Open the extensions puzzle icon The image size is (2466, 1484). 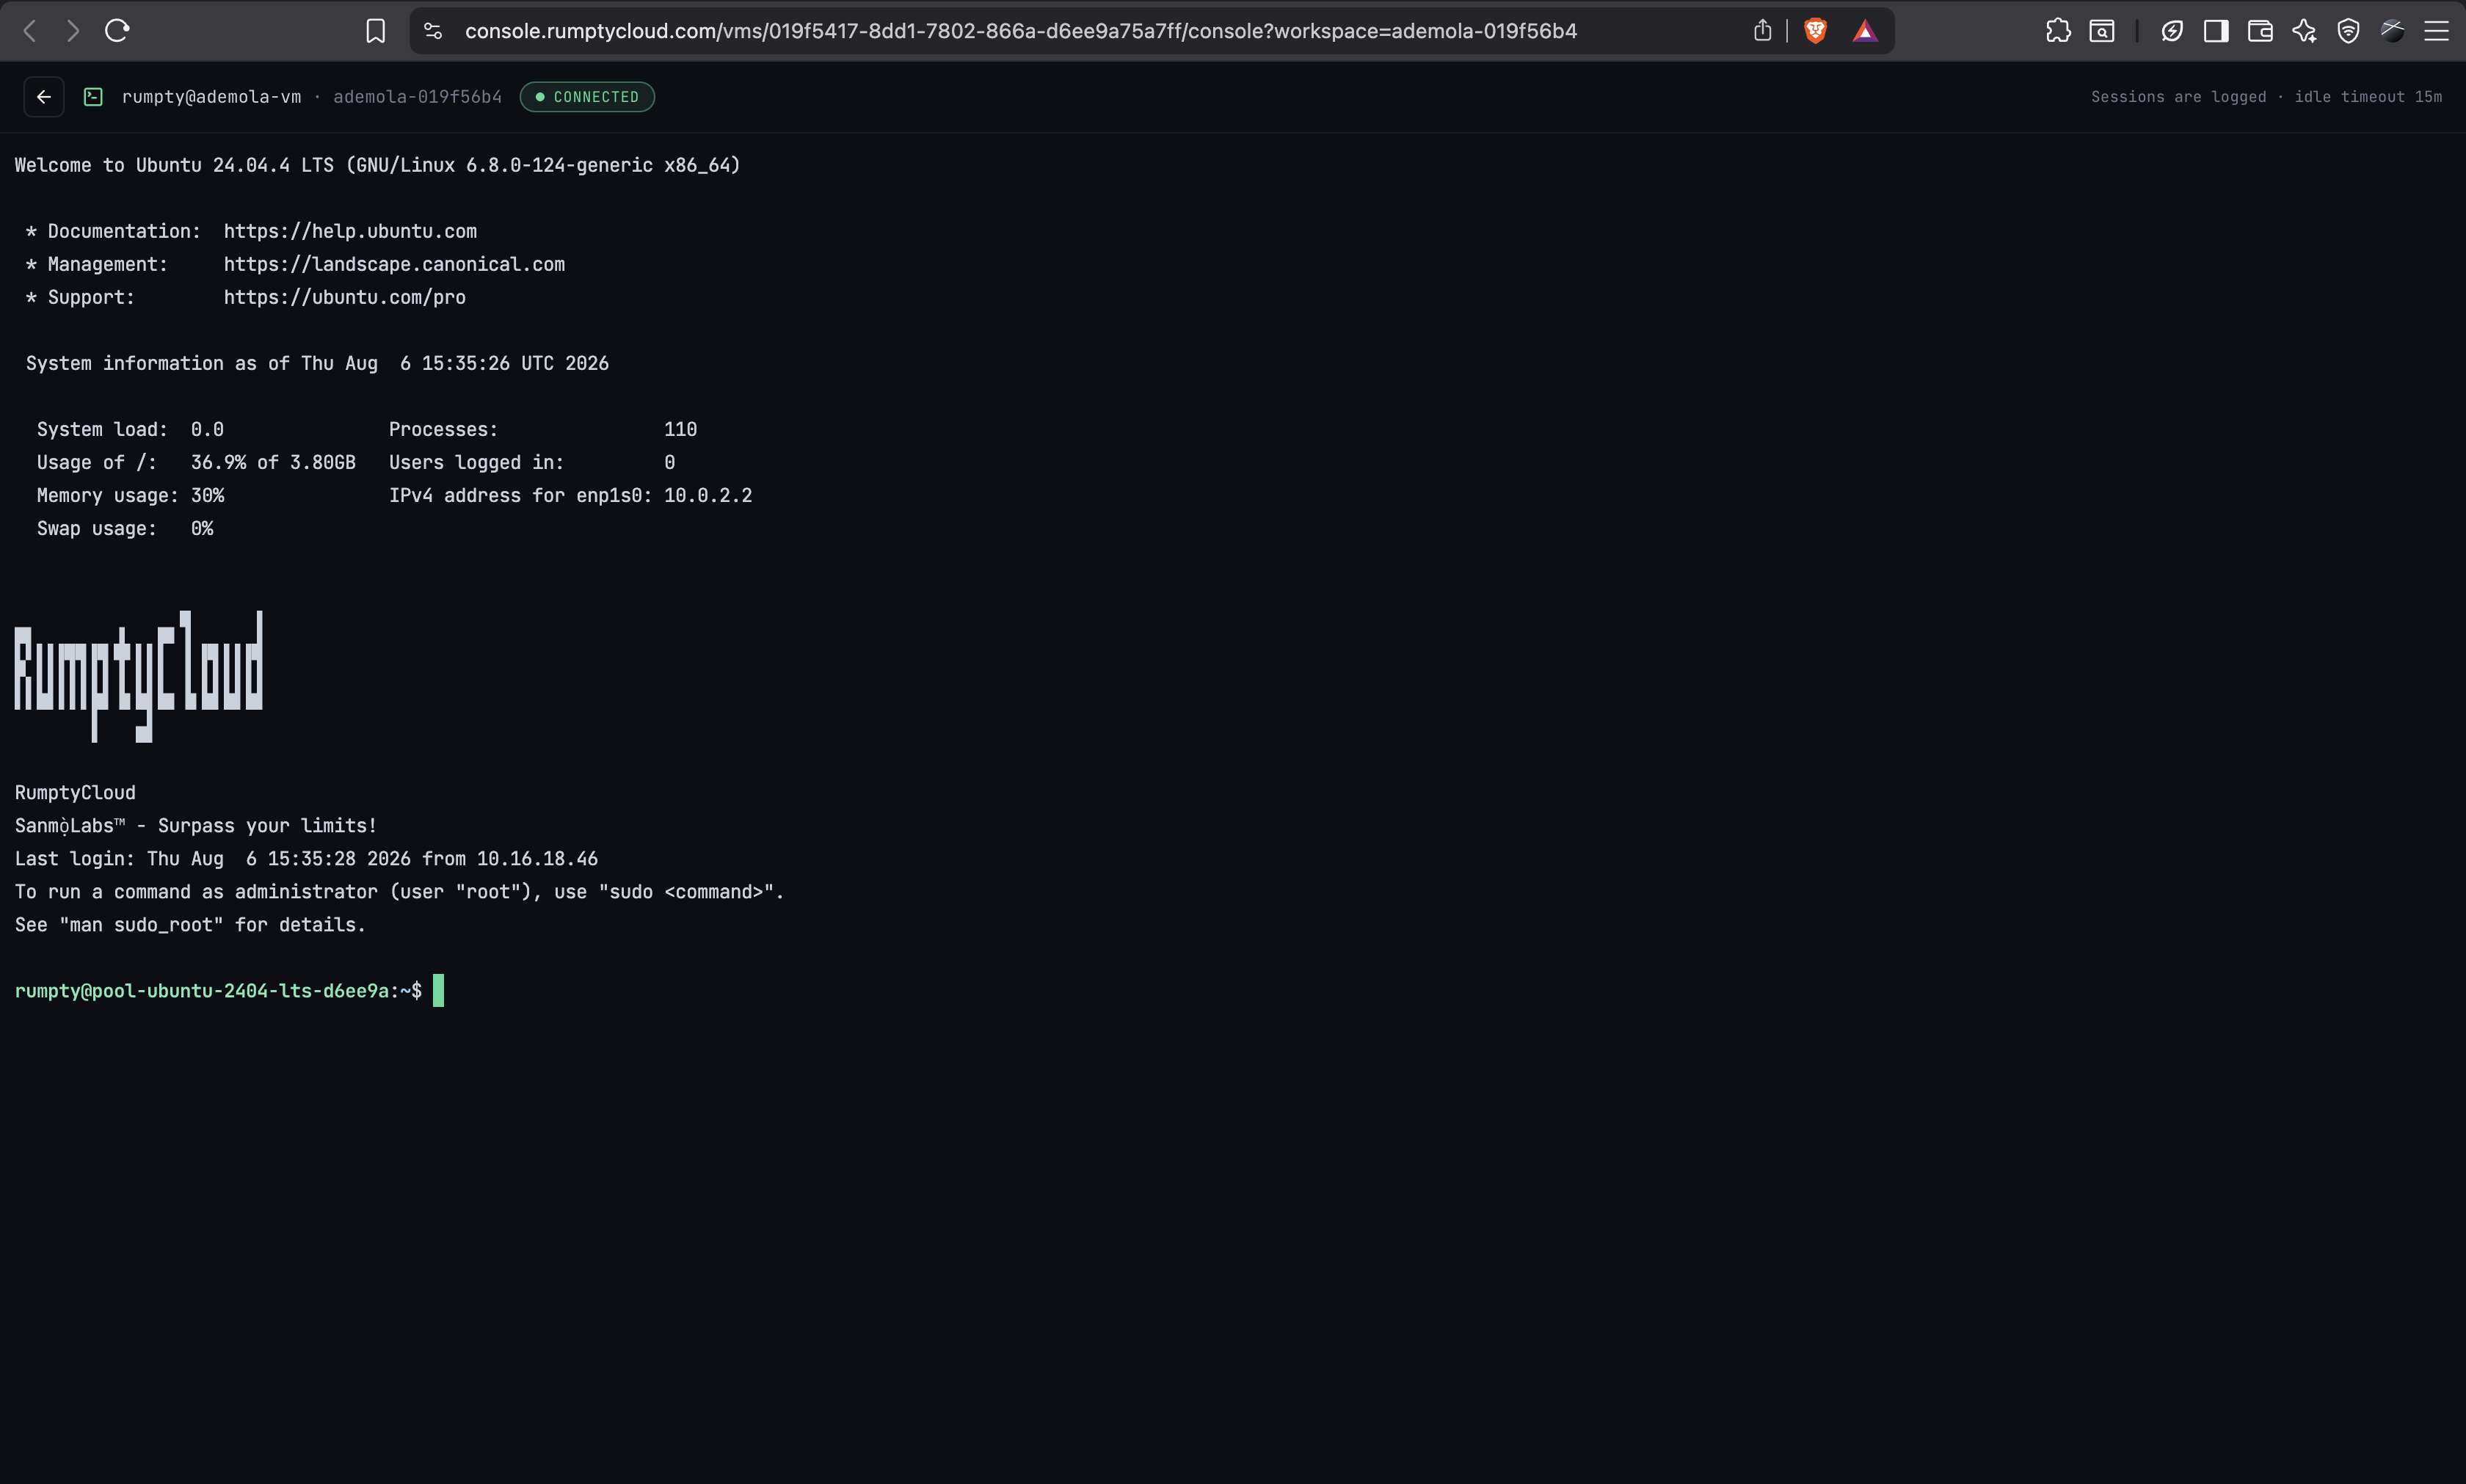2058,31
